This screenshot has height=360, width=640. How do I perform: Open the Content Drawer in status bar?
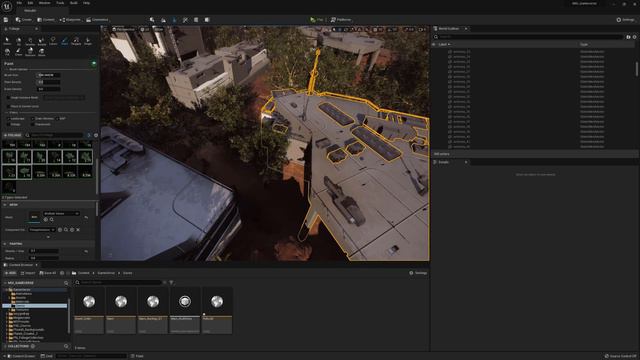(21, 356)
